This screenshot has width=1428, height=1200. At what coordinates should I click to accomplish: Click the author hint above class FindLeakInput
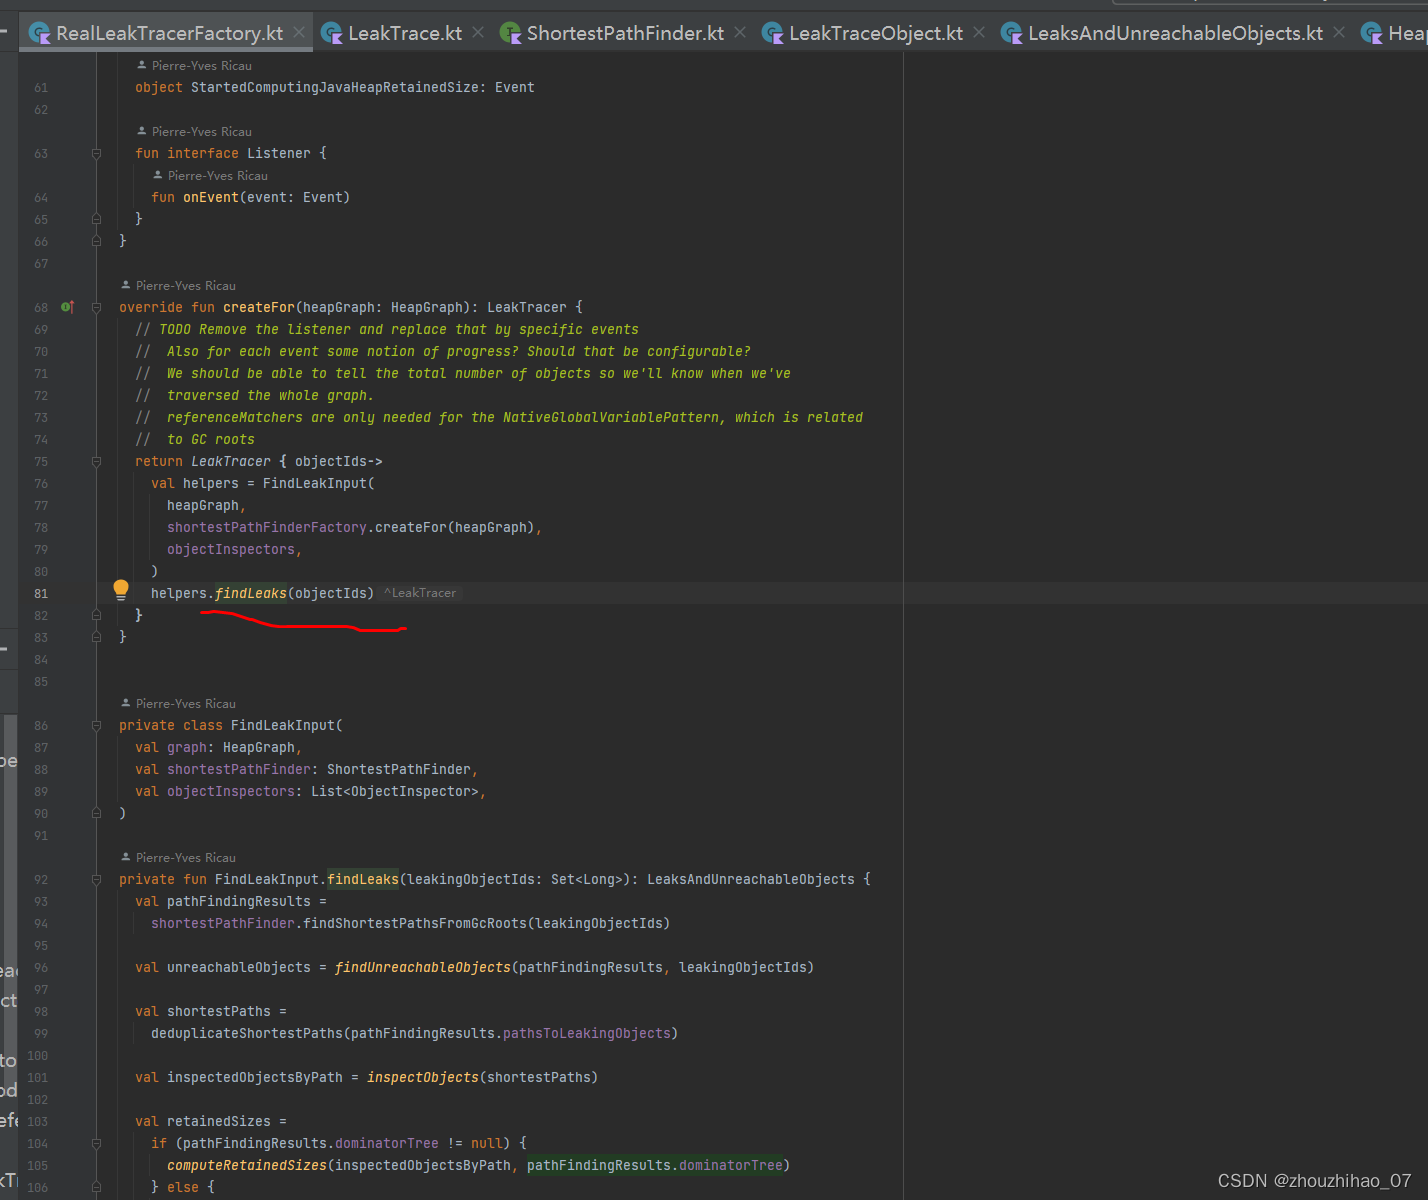178,703
